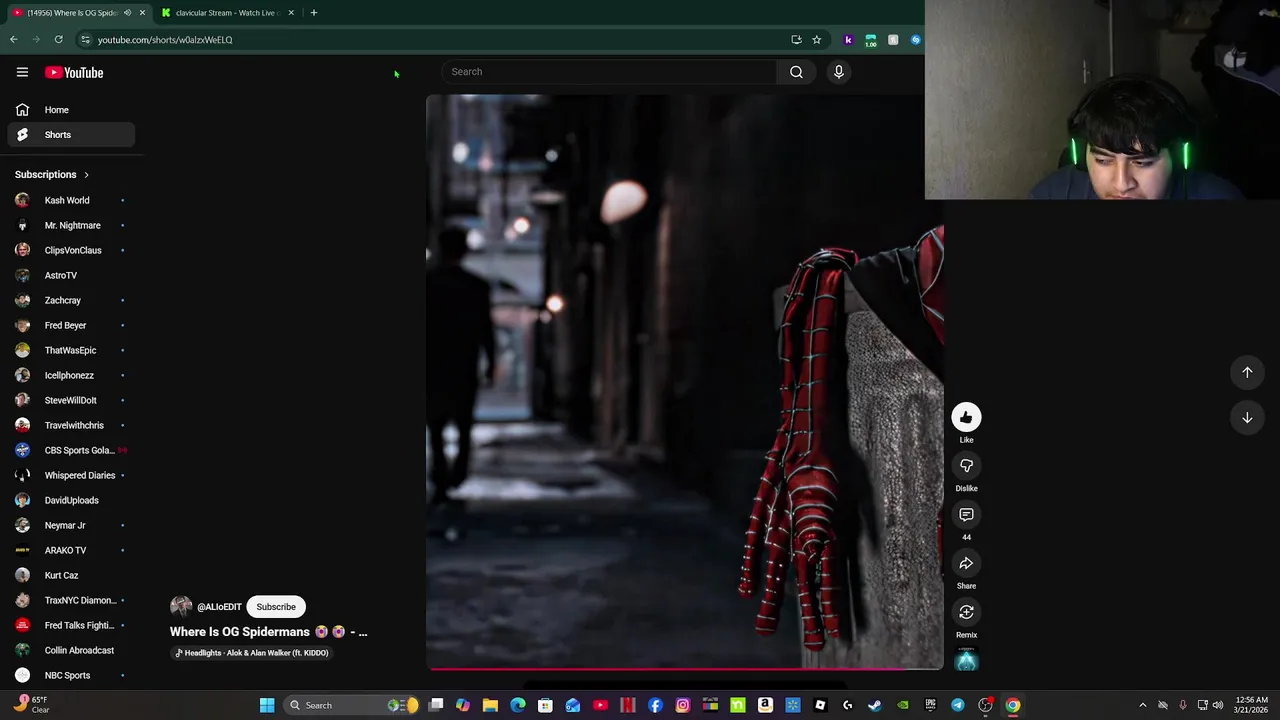Go to Home in sidebar

coord(70,110)
